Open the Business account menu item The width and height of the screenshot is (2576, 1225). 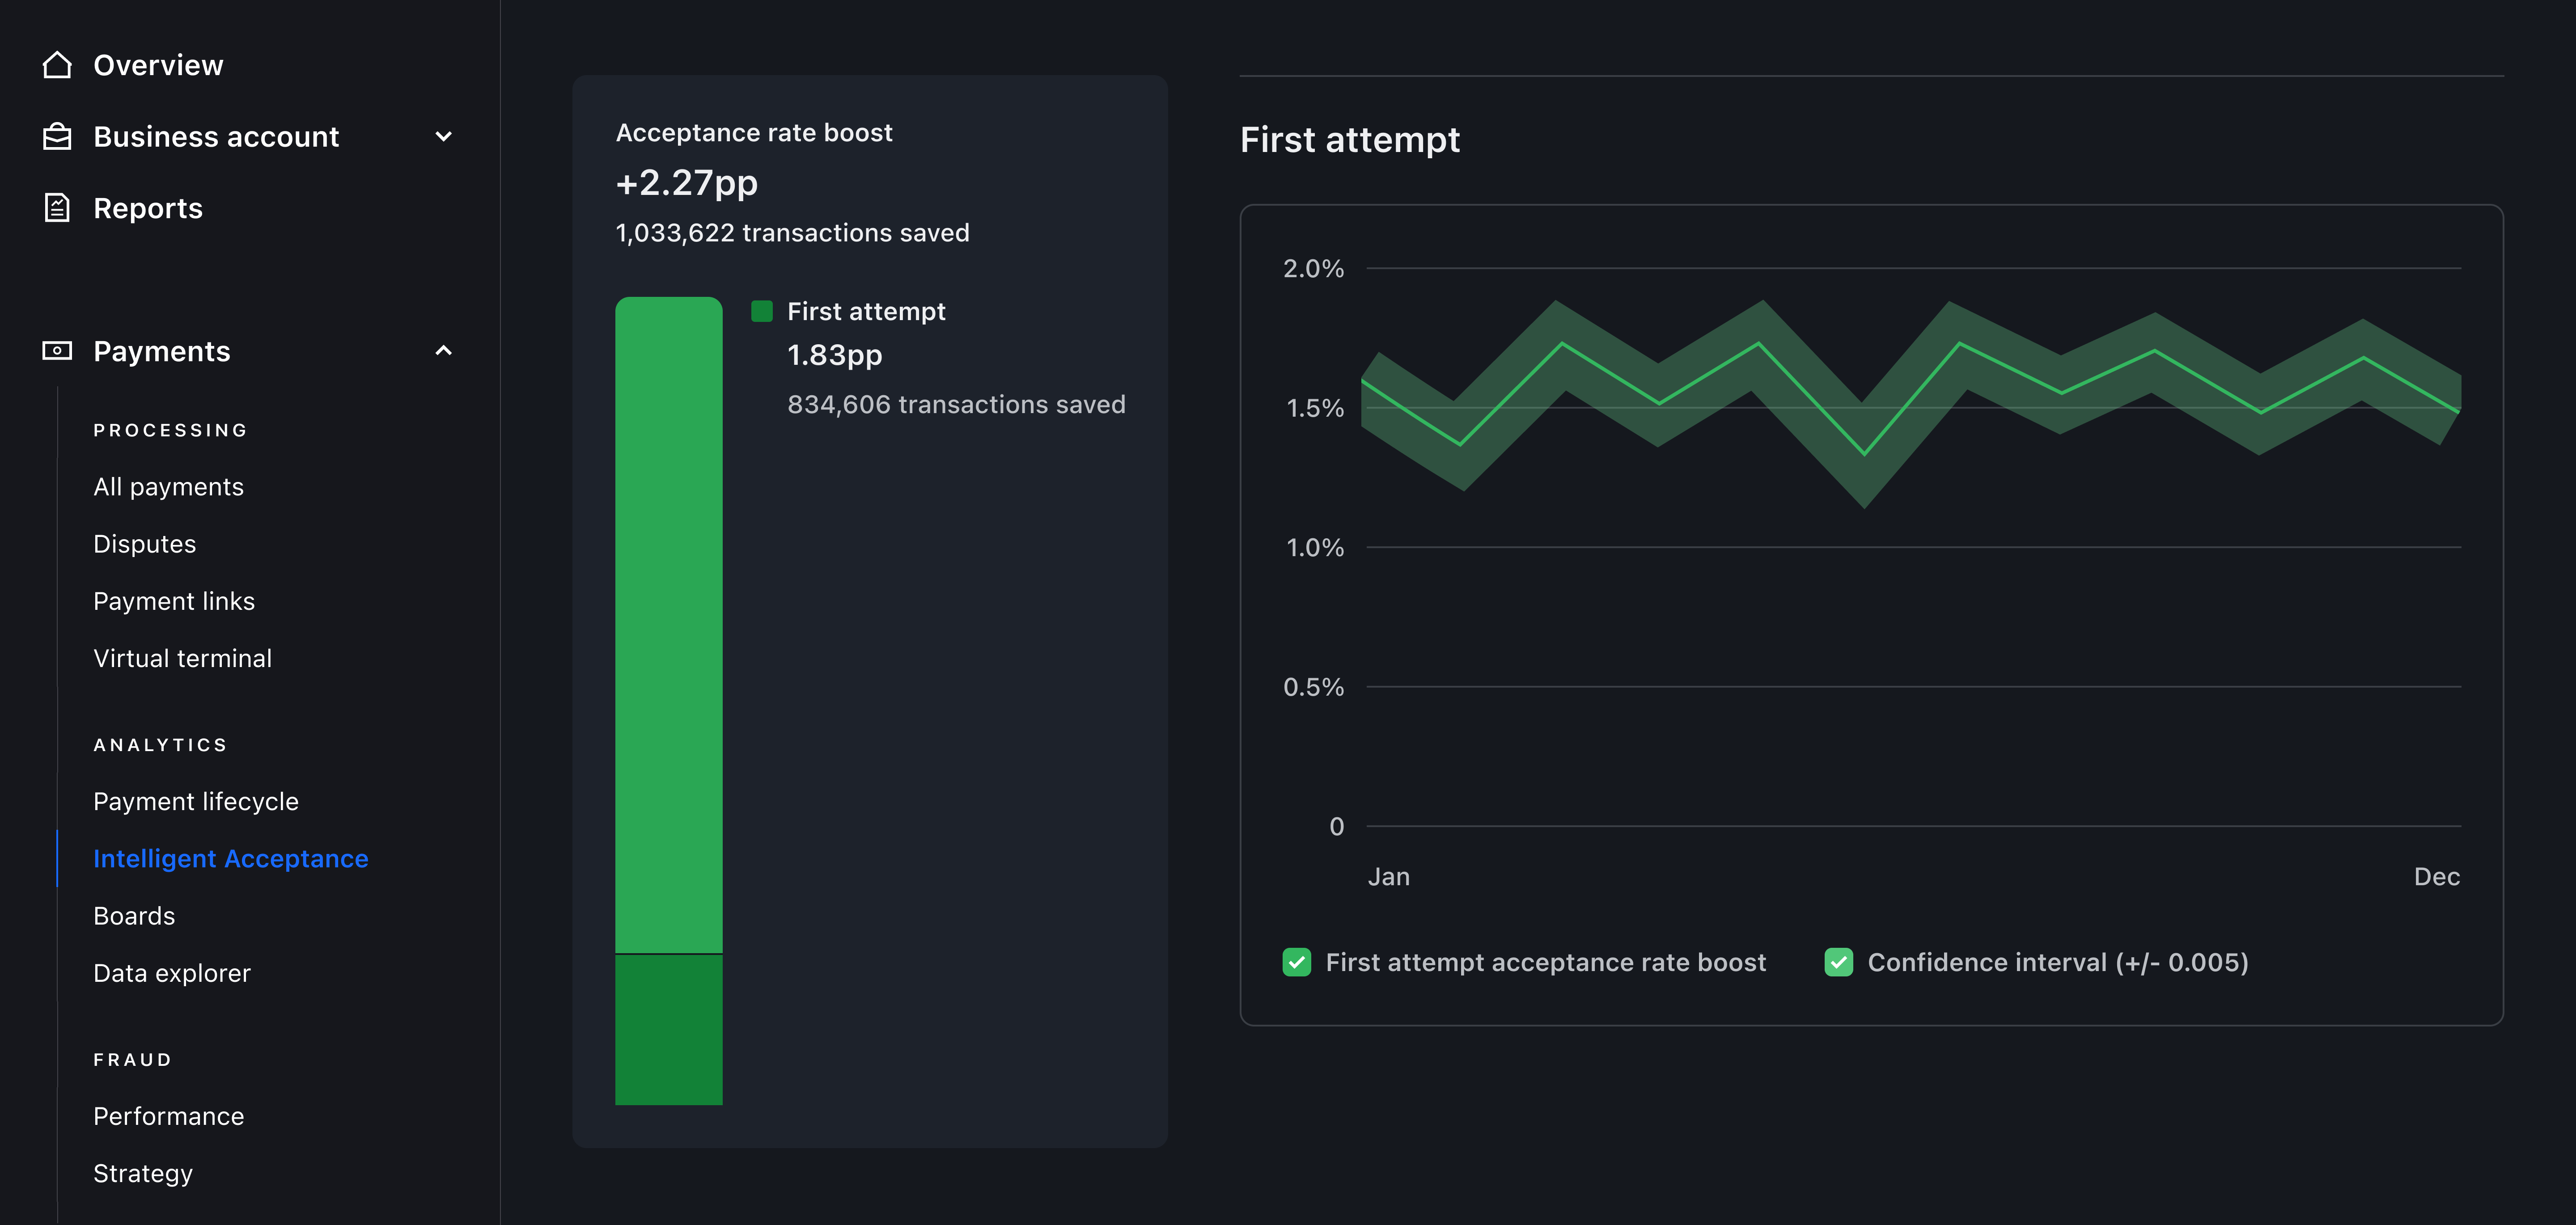click(x=216, y=137)
